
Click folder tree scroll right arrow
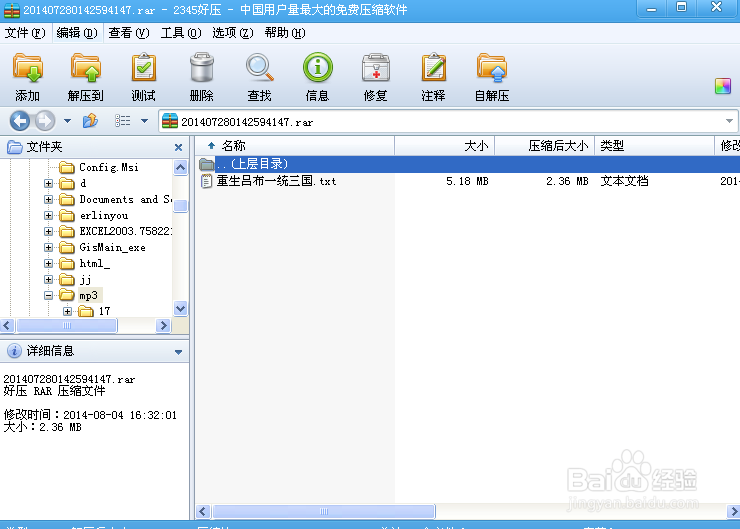click(163, 326)
